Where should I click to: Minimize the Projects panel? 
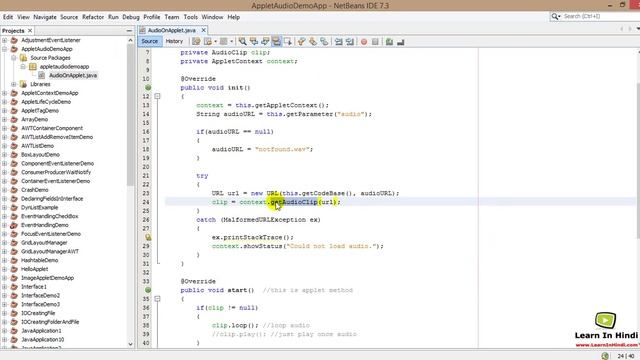click(129, 31)
